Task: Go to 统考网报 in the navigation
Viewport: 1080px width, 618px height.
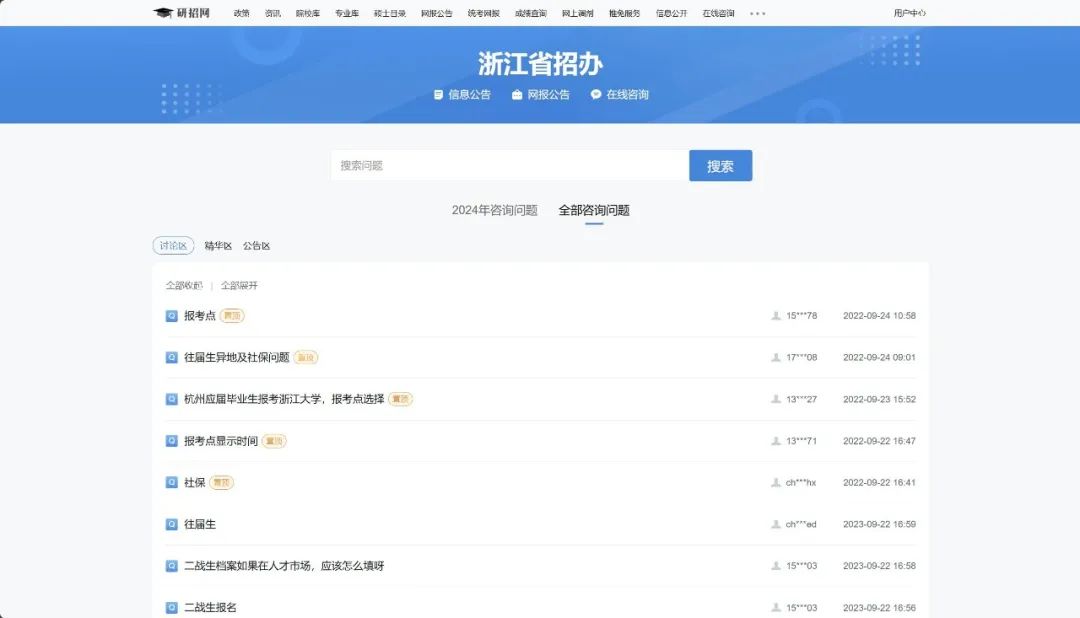Action: [x=484, y=13]
